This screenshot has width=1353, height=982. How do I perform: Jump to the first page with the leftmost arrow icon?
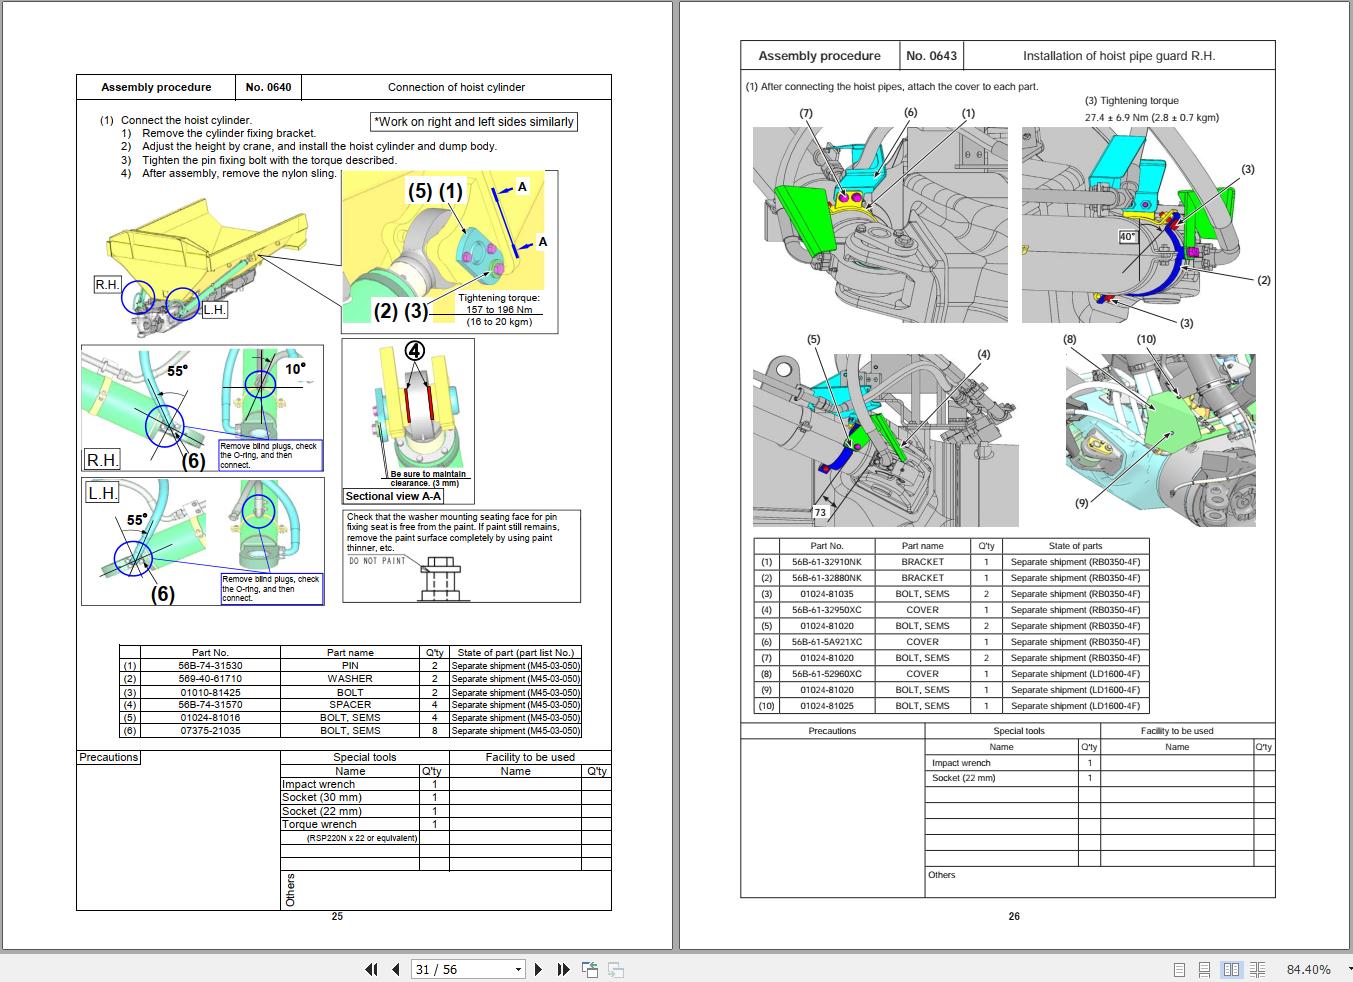tap(370, 969)
